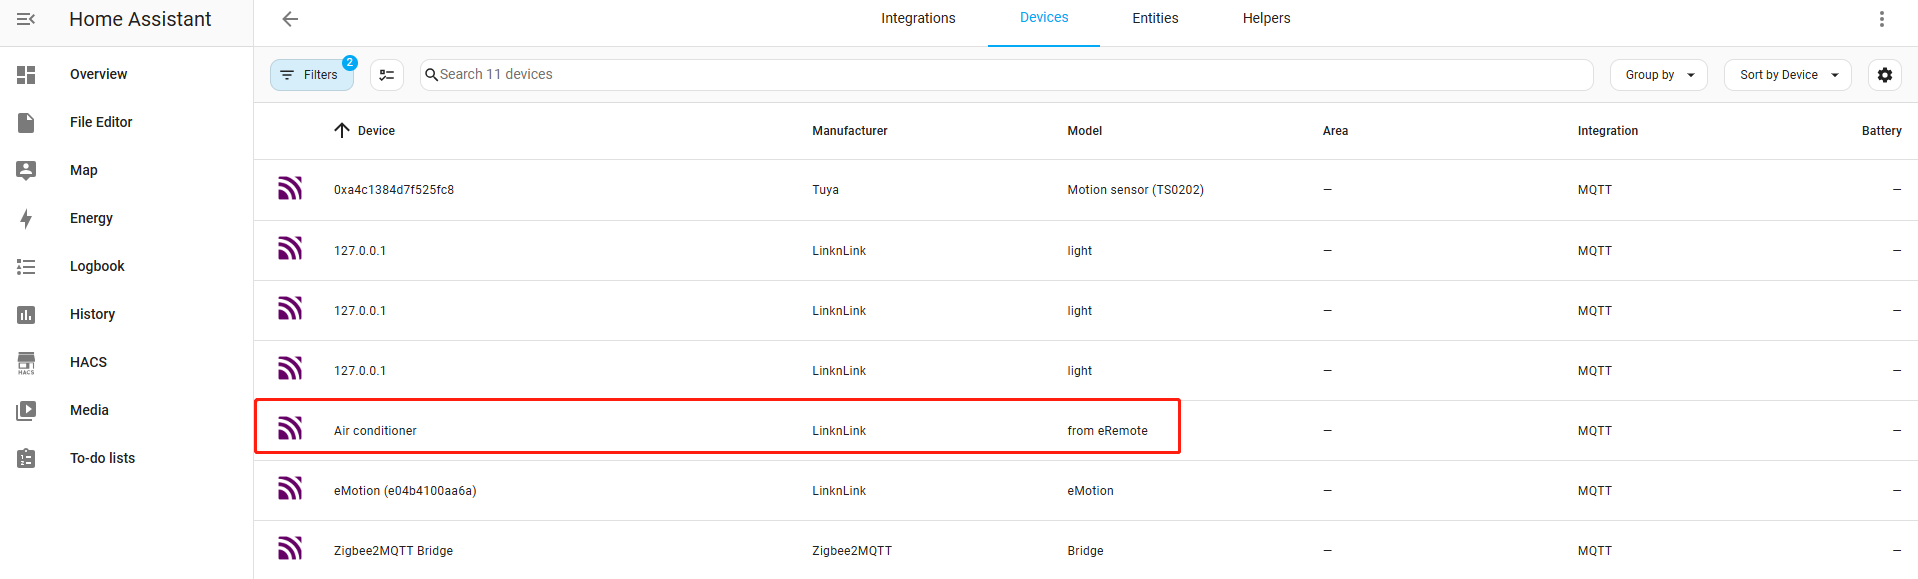Open To-do lists clipboard icon

coord(26,458)
